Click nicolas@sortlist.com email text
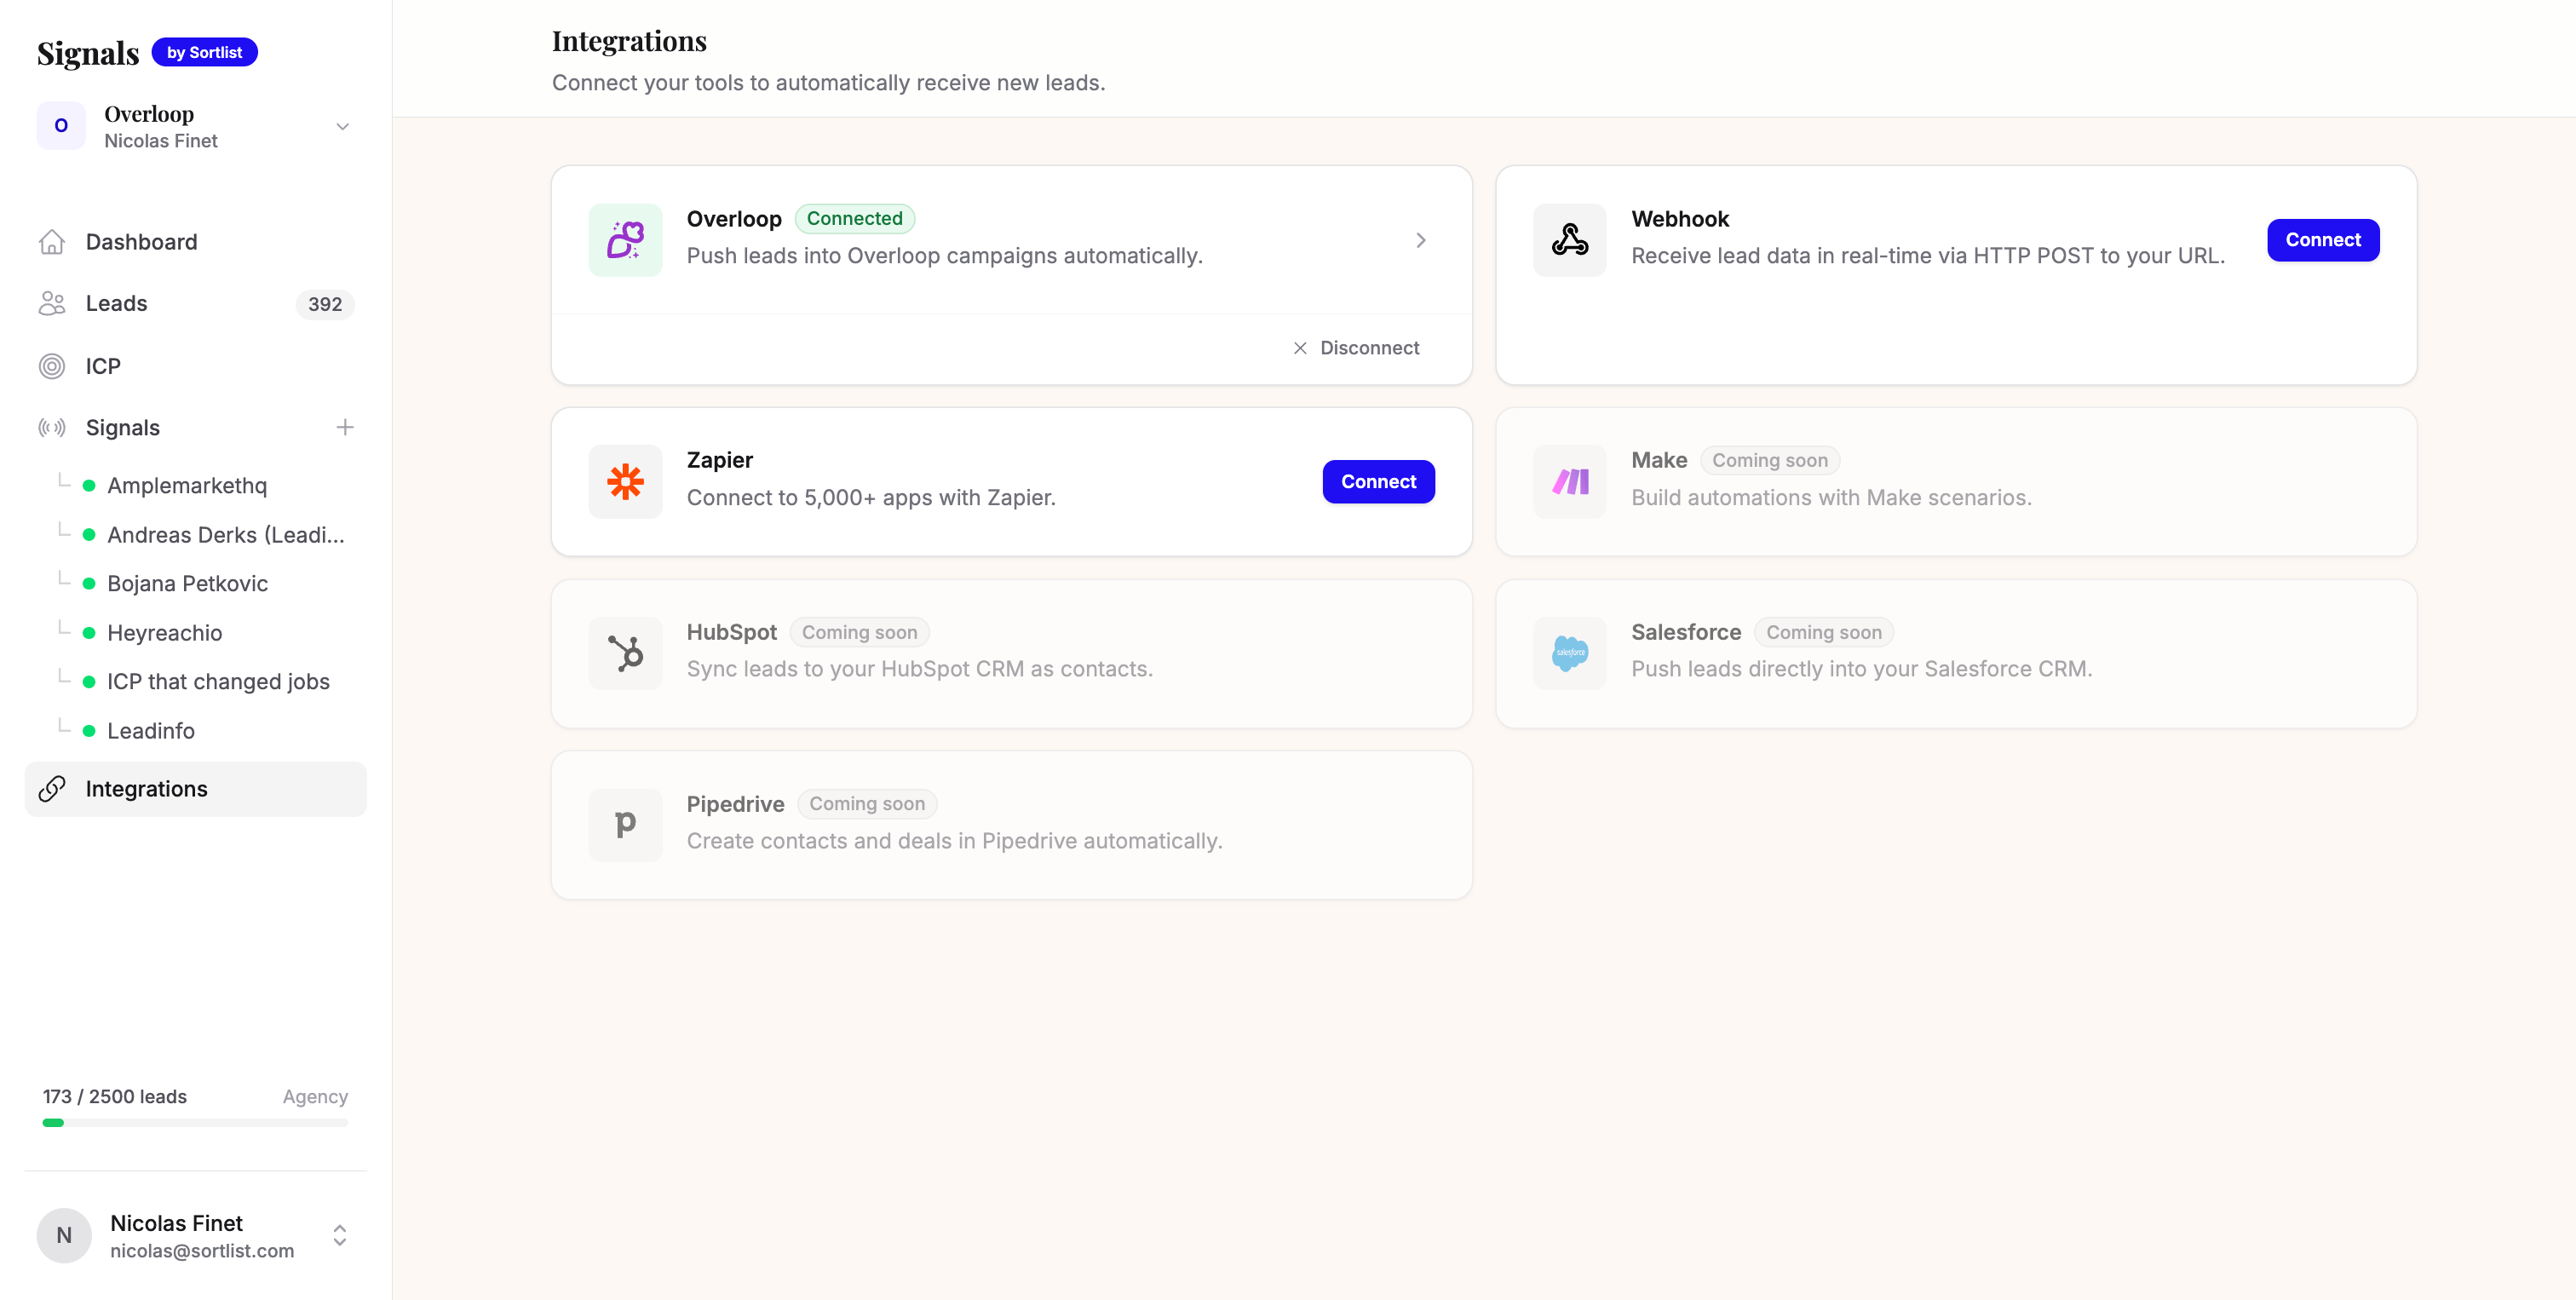Image resolution: width=2576 pixels, height=1300 pixels. pos(202,1251)
